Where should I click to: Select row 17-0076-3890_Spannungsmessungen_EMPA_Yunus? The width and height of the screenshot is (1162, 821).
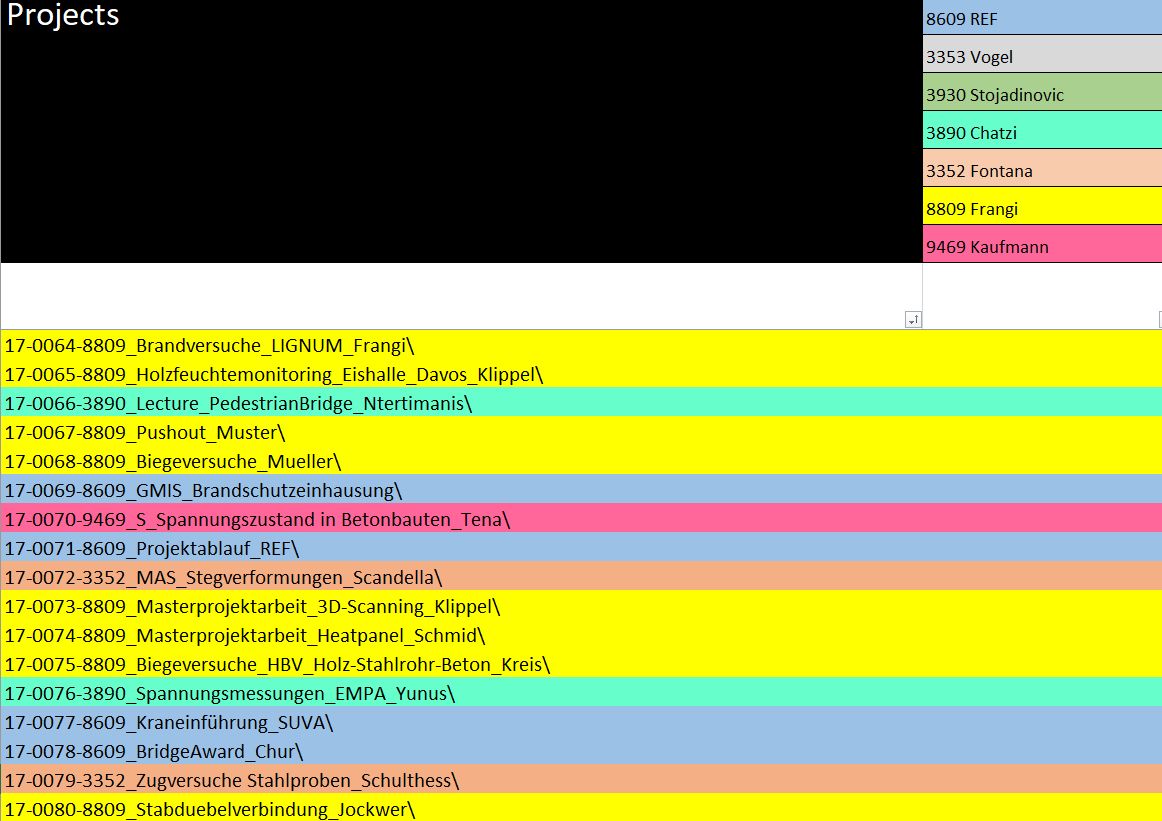[581, 691]
